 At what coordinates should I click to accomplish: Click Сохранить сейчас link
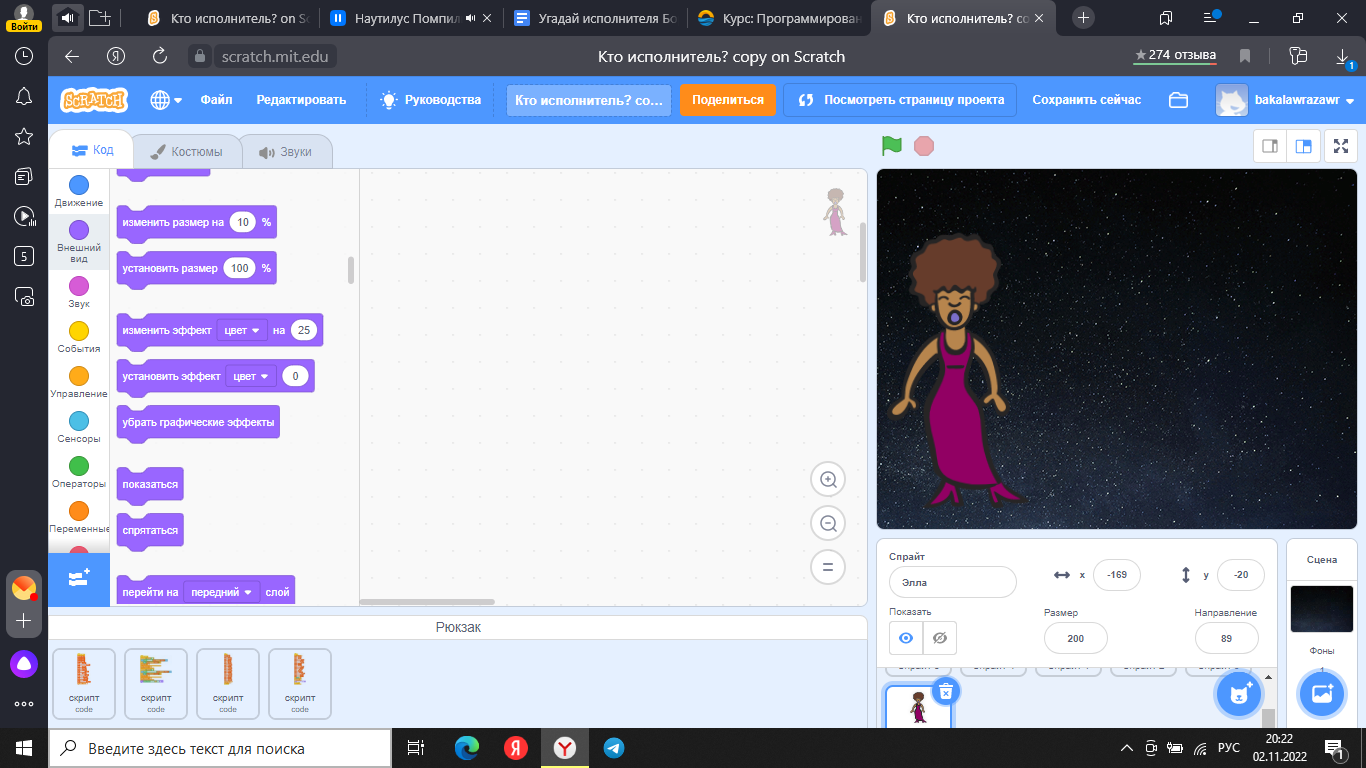1086,100
